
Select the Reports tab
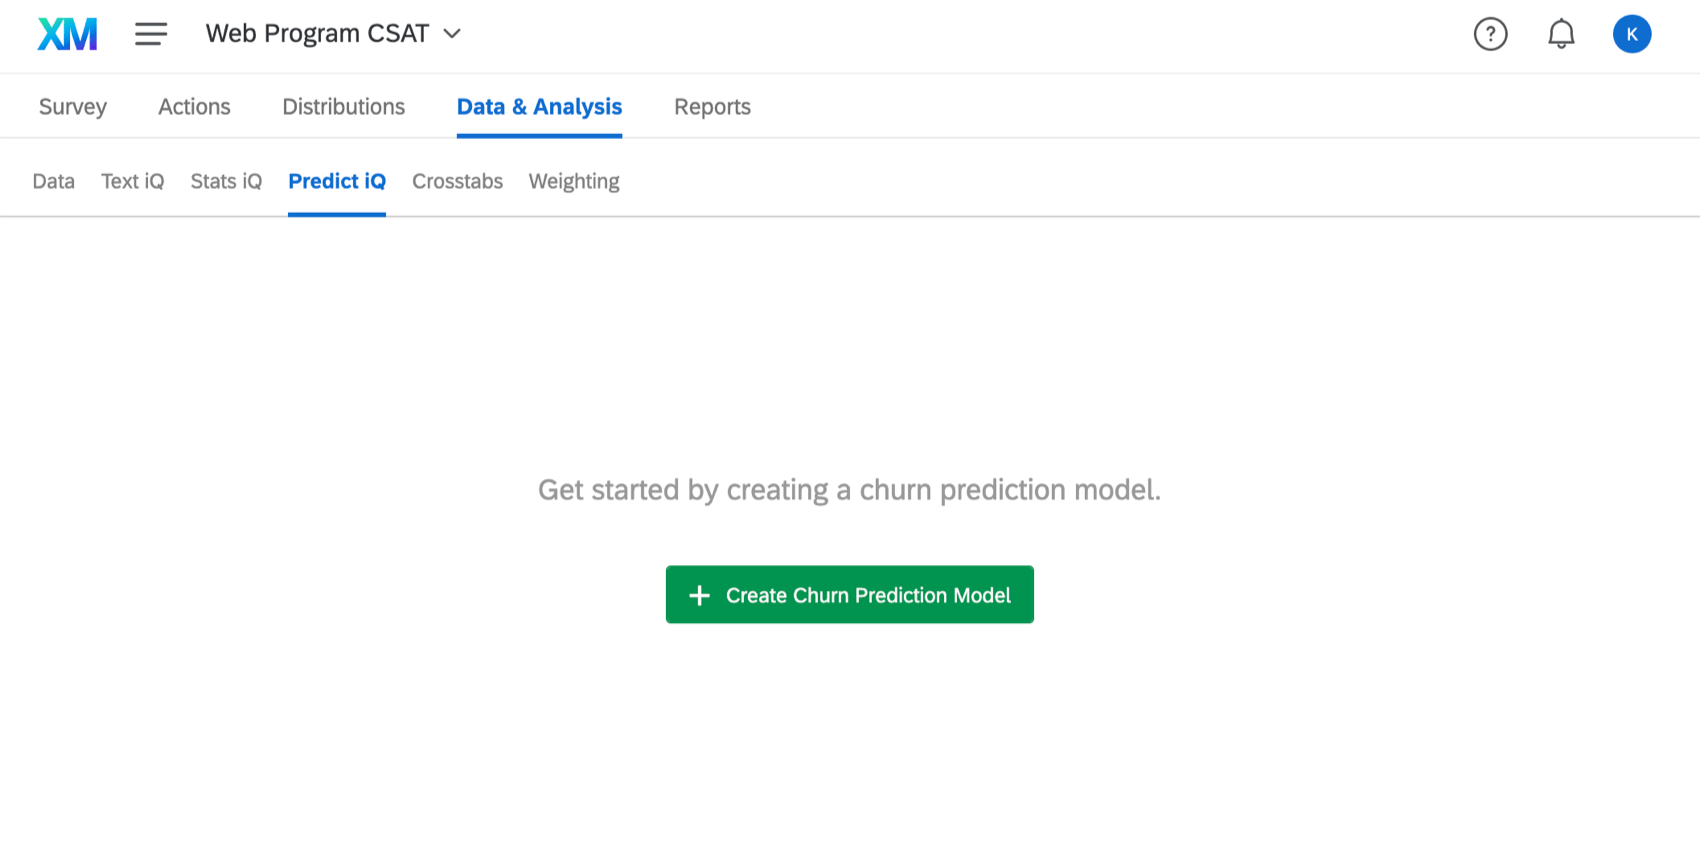click(712, 106)
